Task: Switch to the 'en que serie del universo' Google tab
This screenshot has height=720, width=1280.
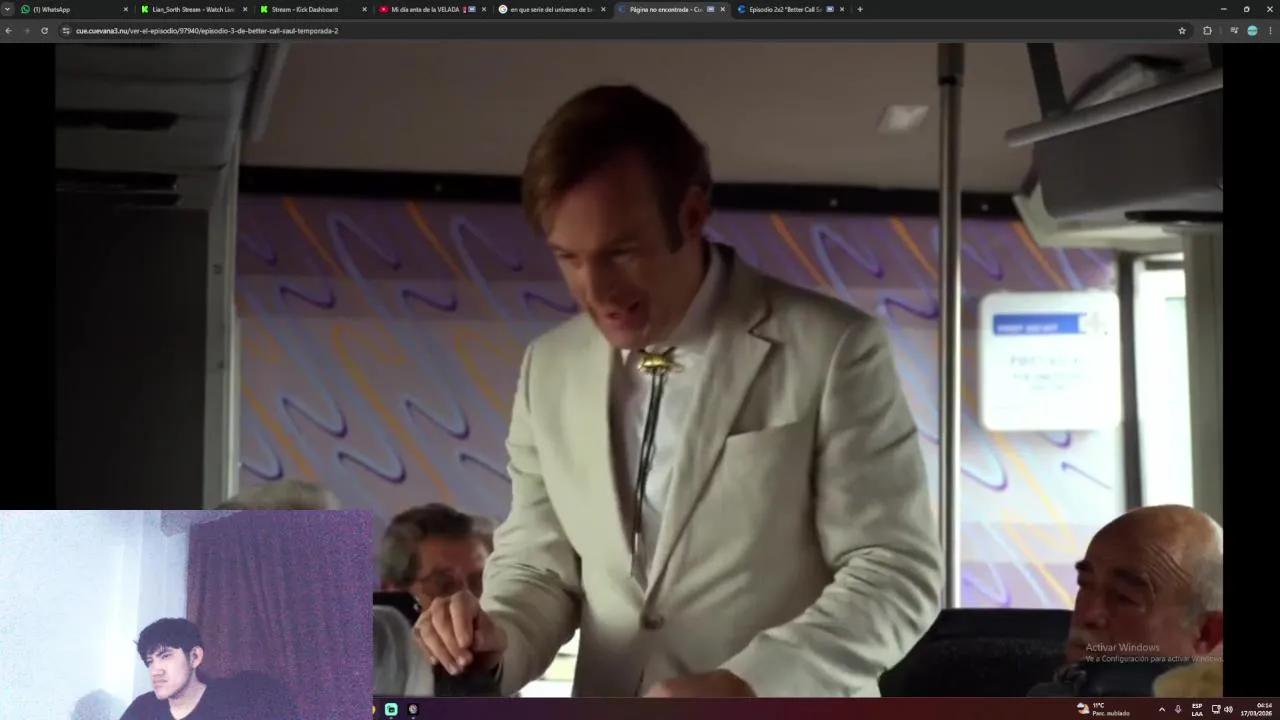Action: tap(551, 9)
